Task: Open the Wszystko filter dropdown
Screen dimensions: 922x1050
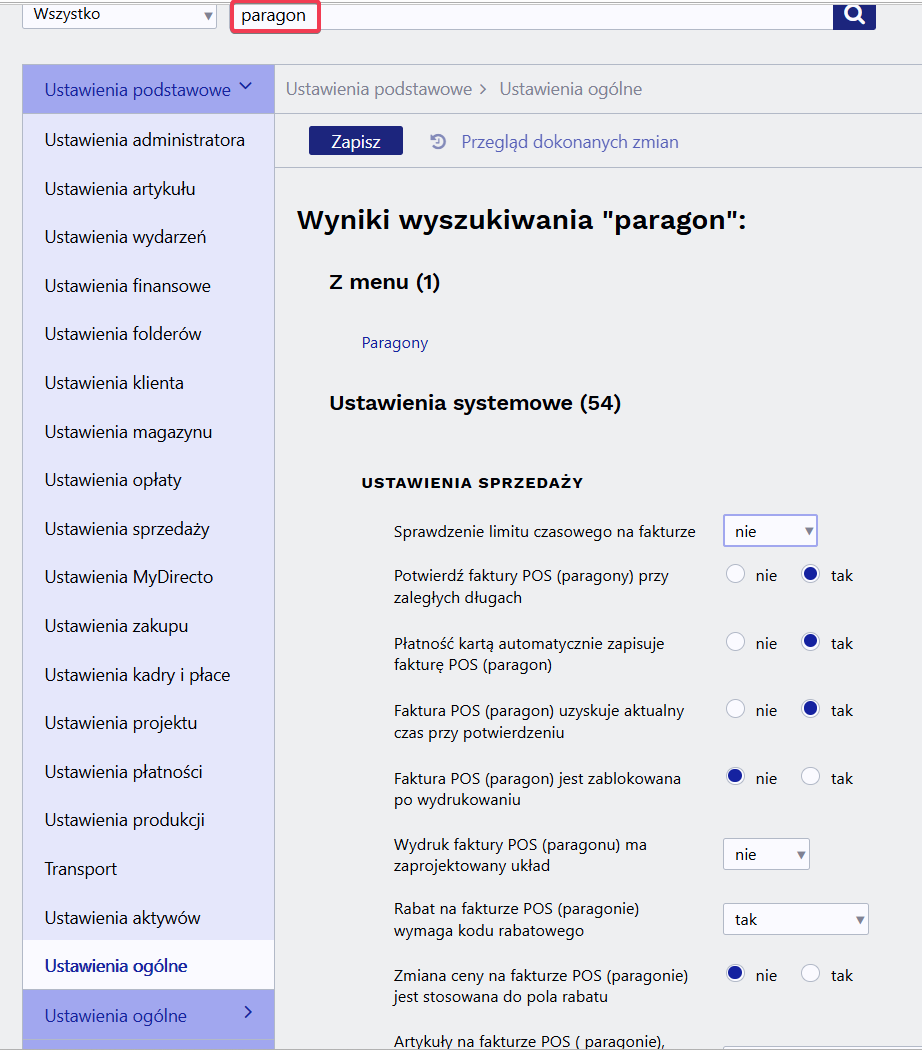Action: (119, 16)
